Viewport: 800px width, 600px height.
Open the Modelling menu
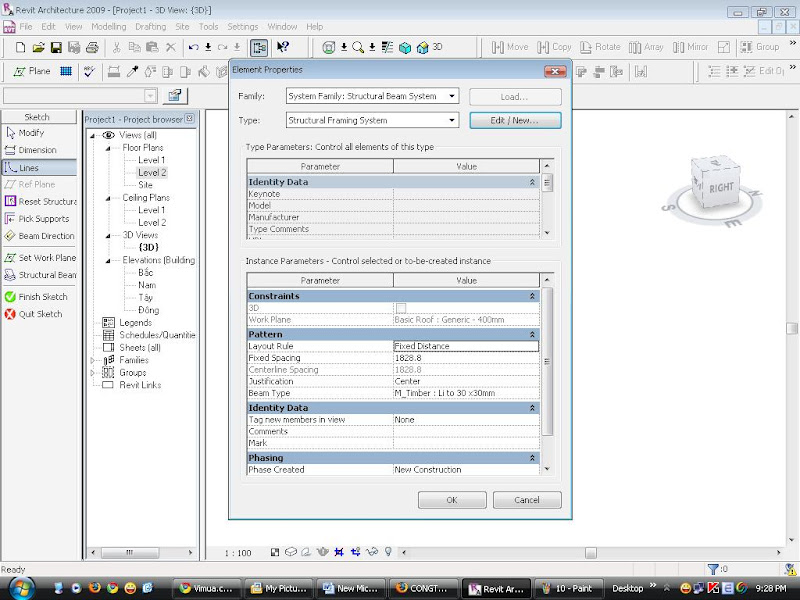click(109, 27)
